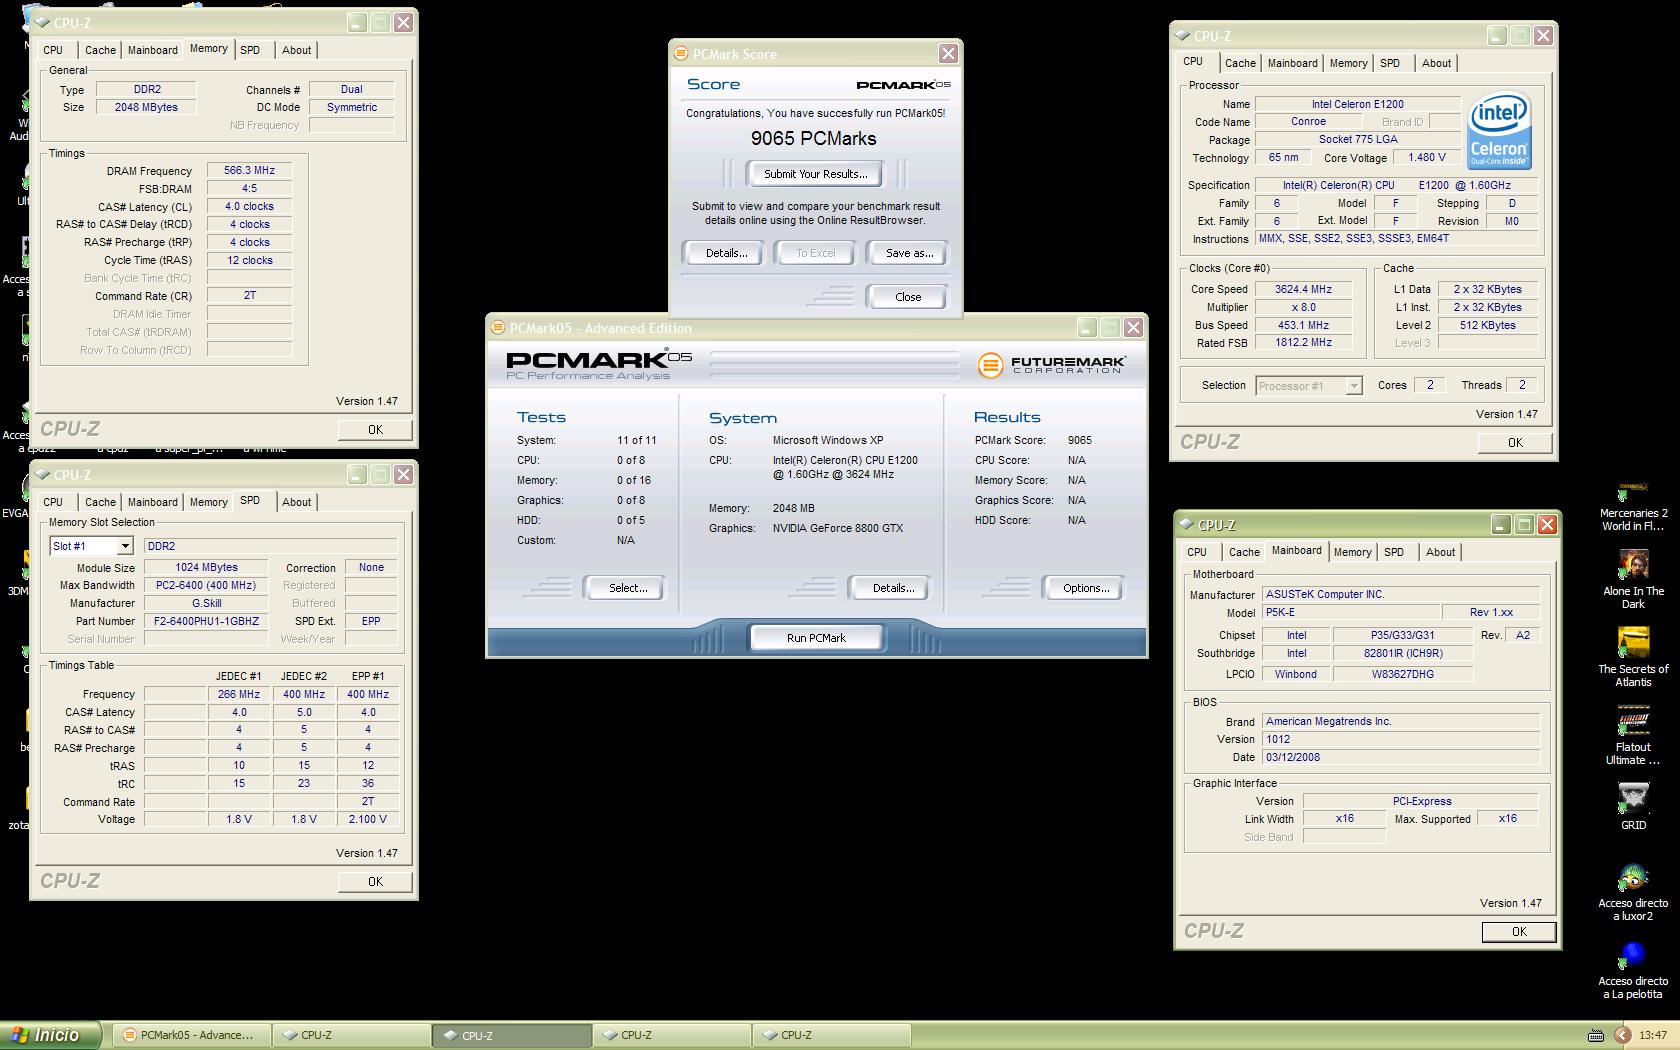Open About tab in SPD CPU-Z window
Image resolution: width=1680 pixels, height=1050 pixels.
click(296, 502)
